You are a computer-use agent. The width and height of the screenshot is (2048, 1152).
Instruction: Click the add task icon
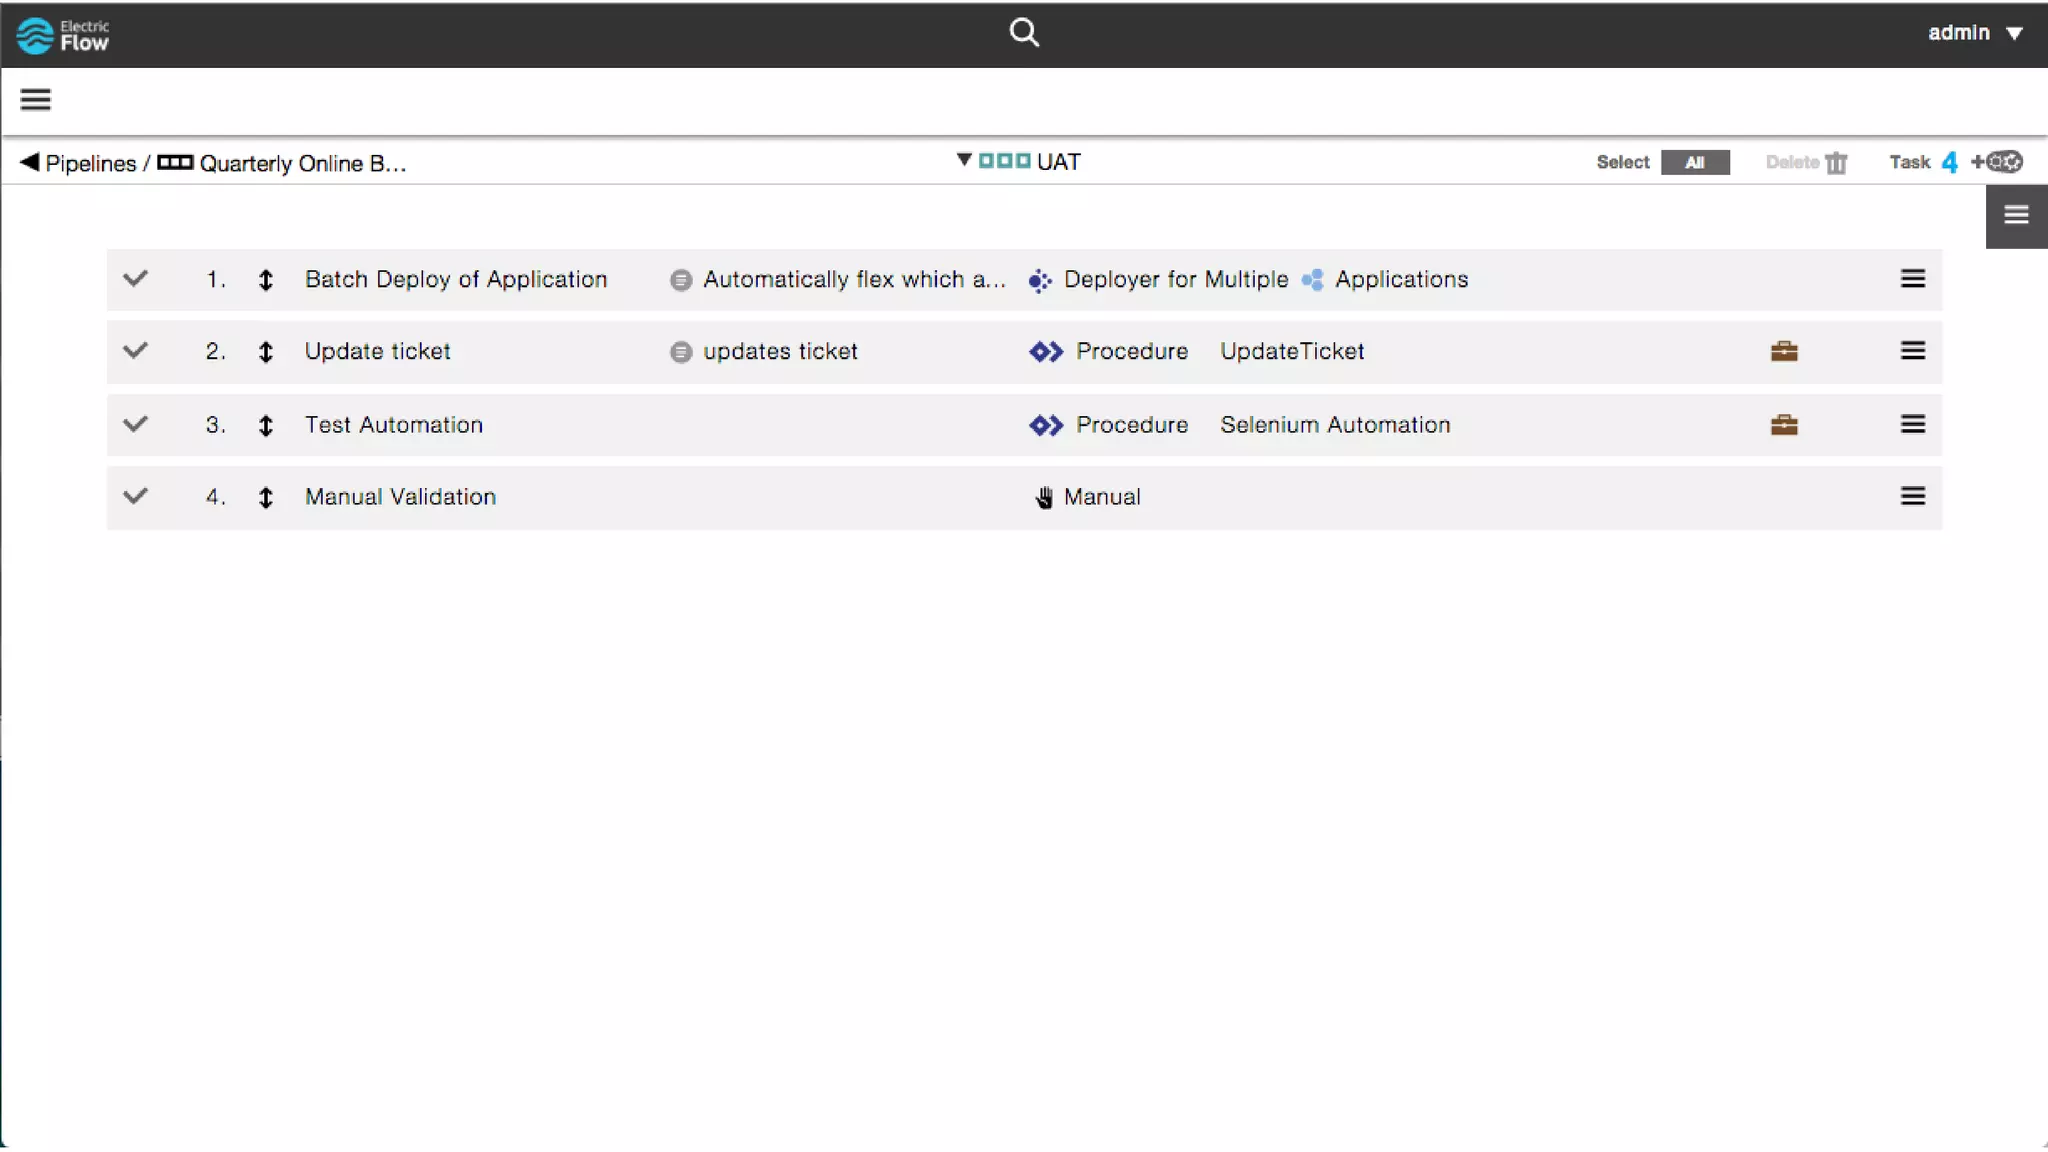(x=1997, y=162)
